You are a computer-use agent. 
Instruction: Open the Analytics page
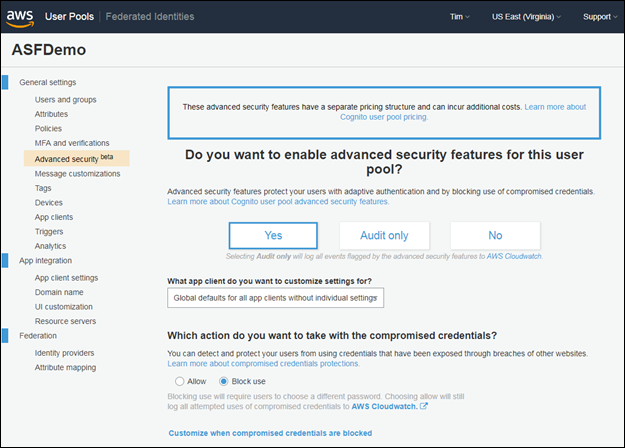pyautogui.click(x=50, y=246)
